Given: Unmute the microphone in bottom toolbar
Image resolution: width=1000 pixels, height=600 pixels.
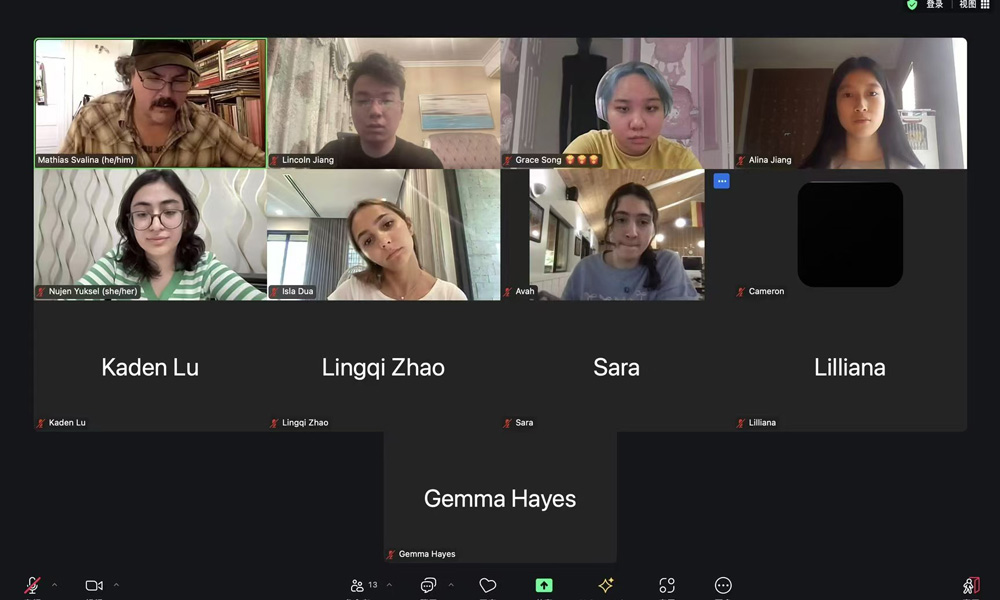Looking at the screenshot, I should [33, 585].
